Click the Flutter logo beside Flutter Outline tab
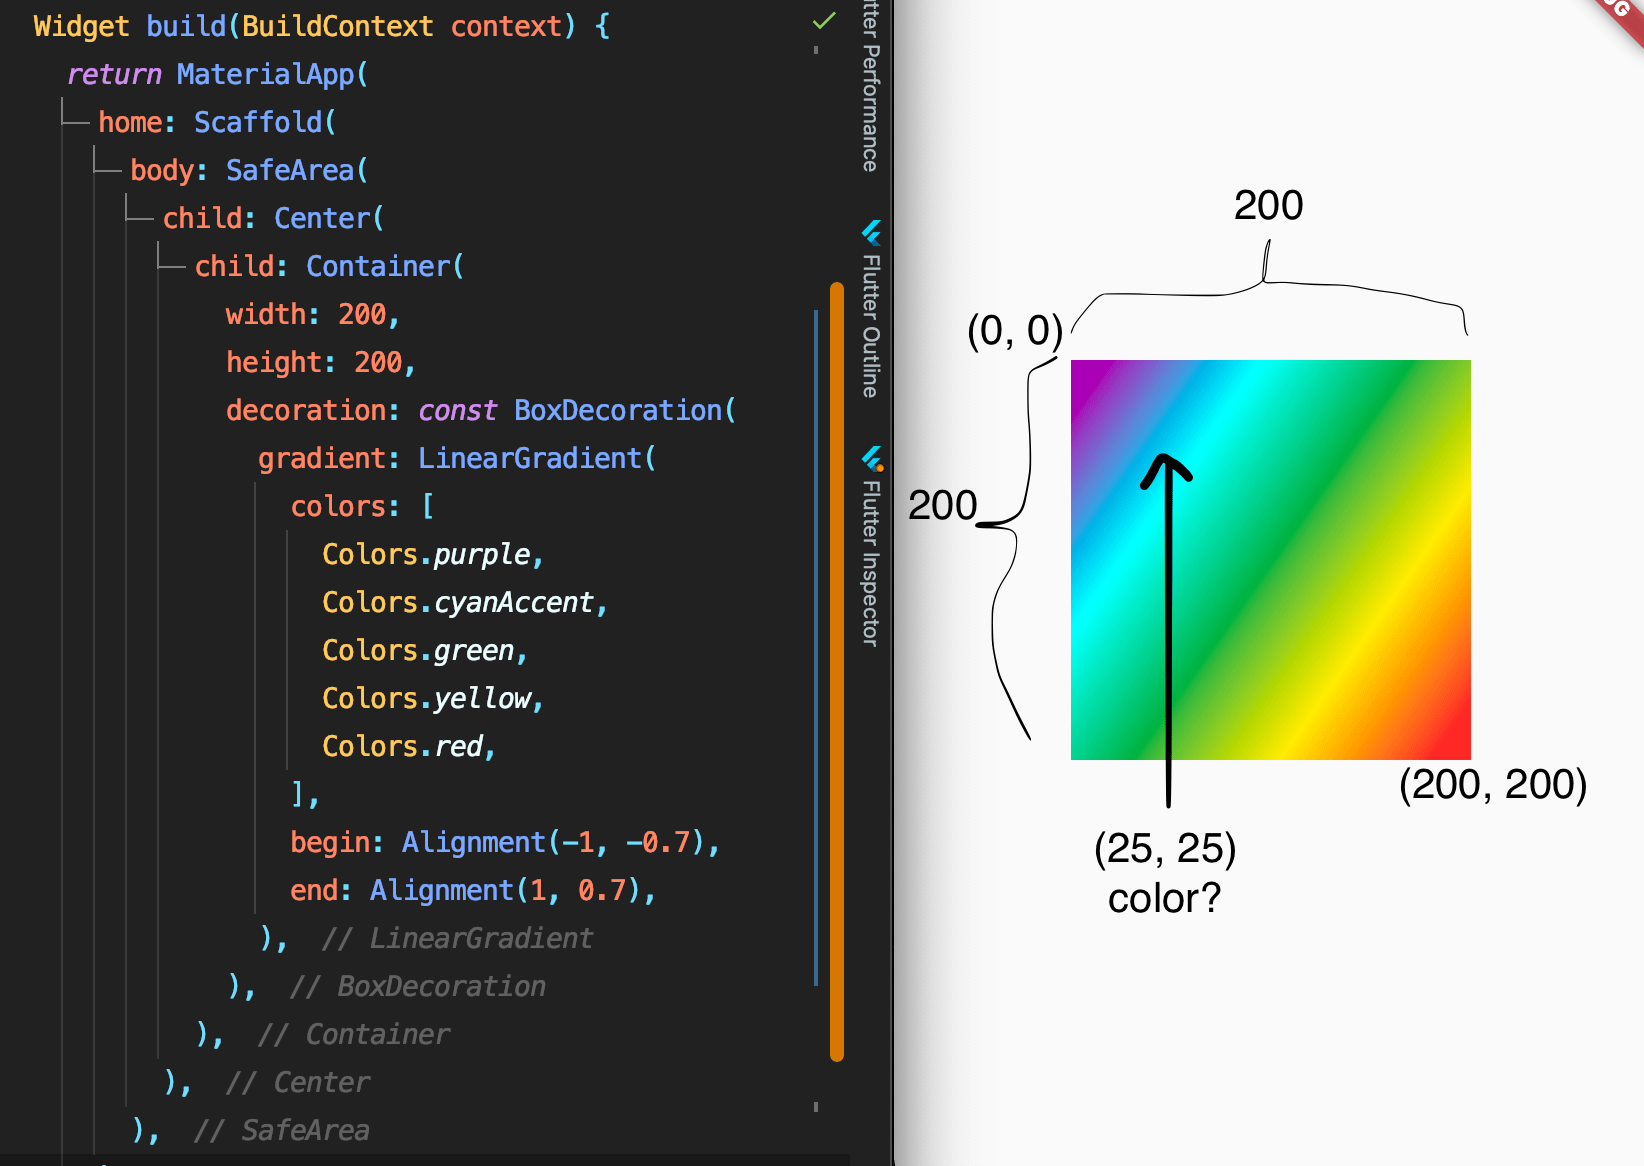The height and width of the screenshot is (1166, 1644). 872,234
